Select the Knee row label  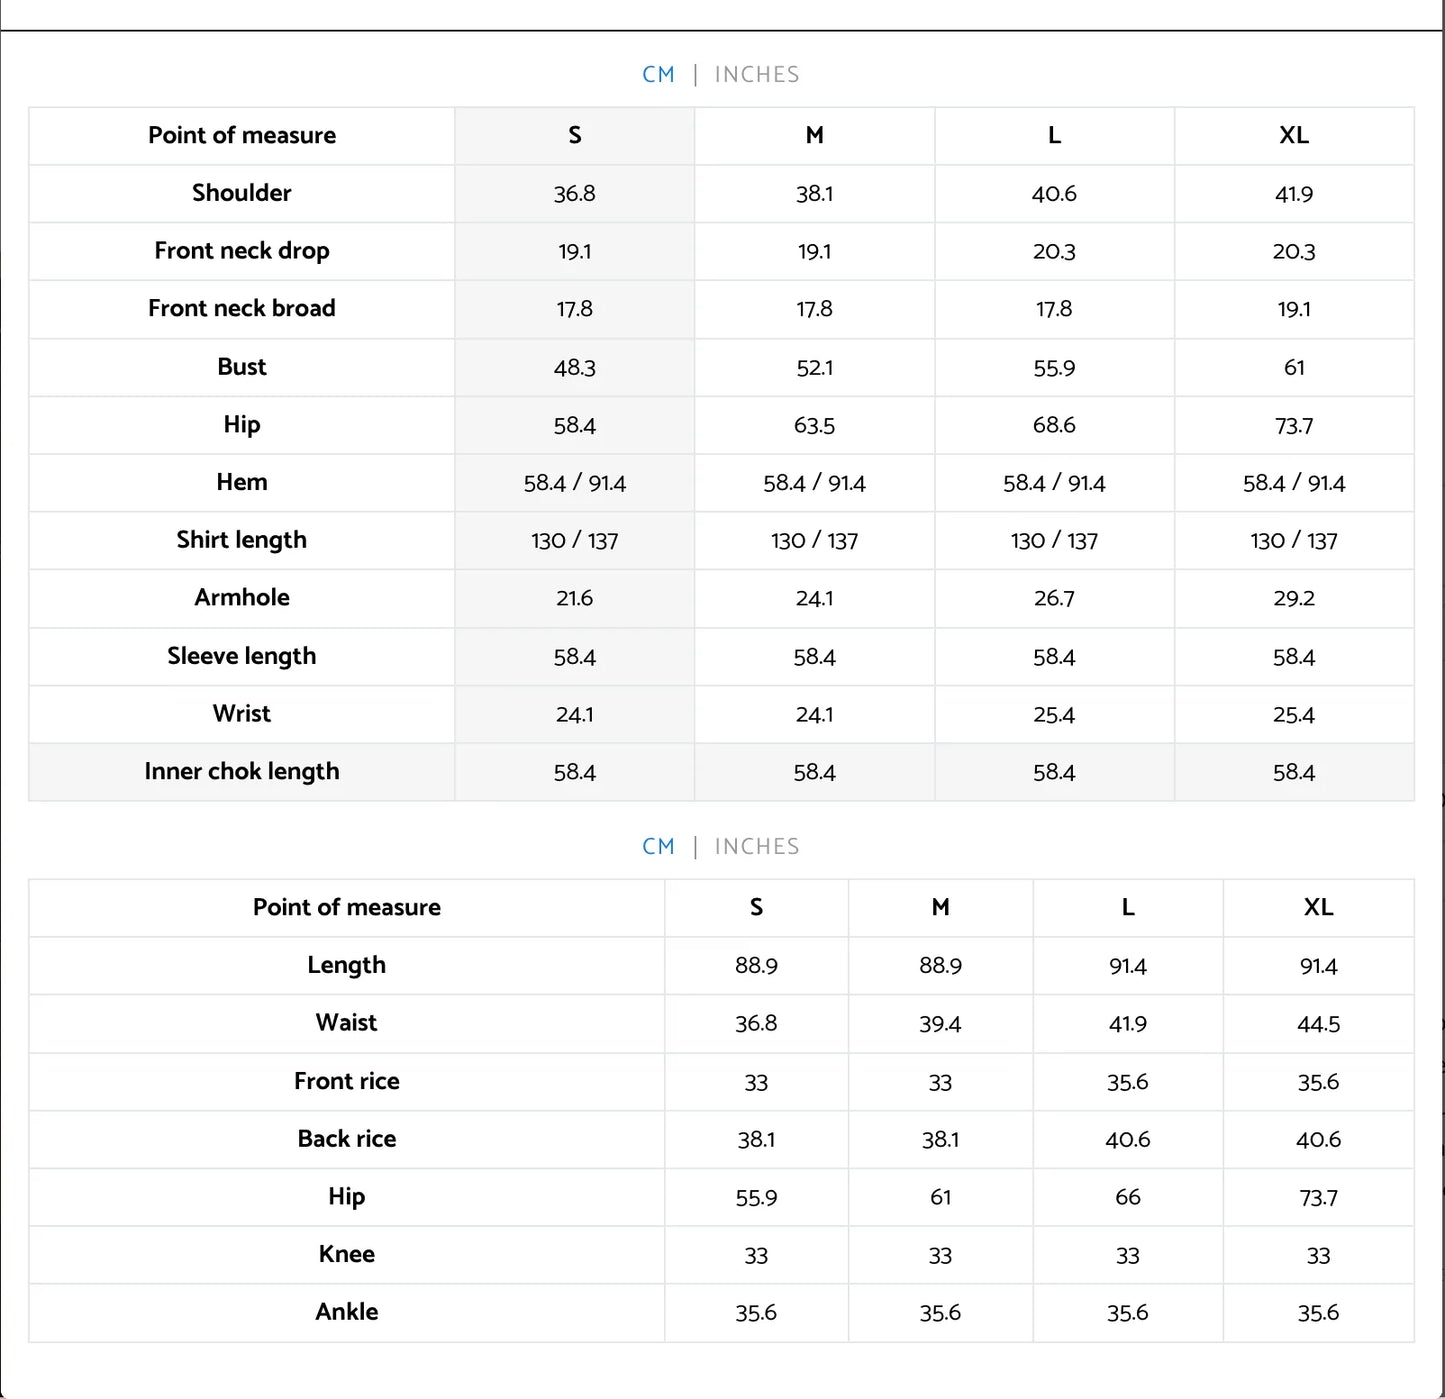tap(346, 1255)
